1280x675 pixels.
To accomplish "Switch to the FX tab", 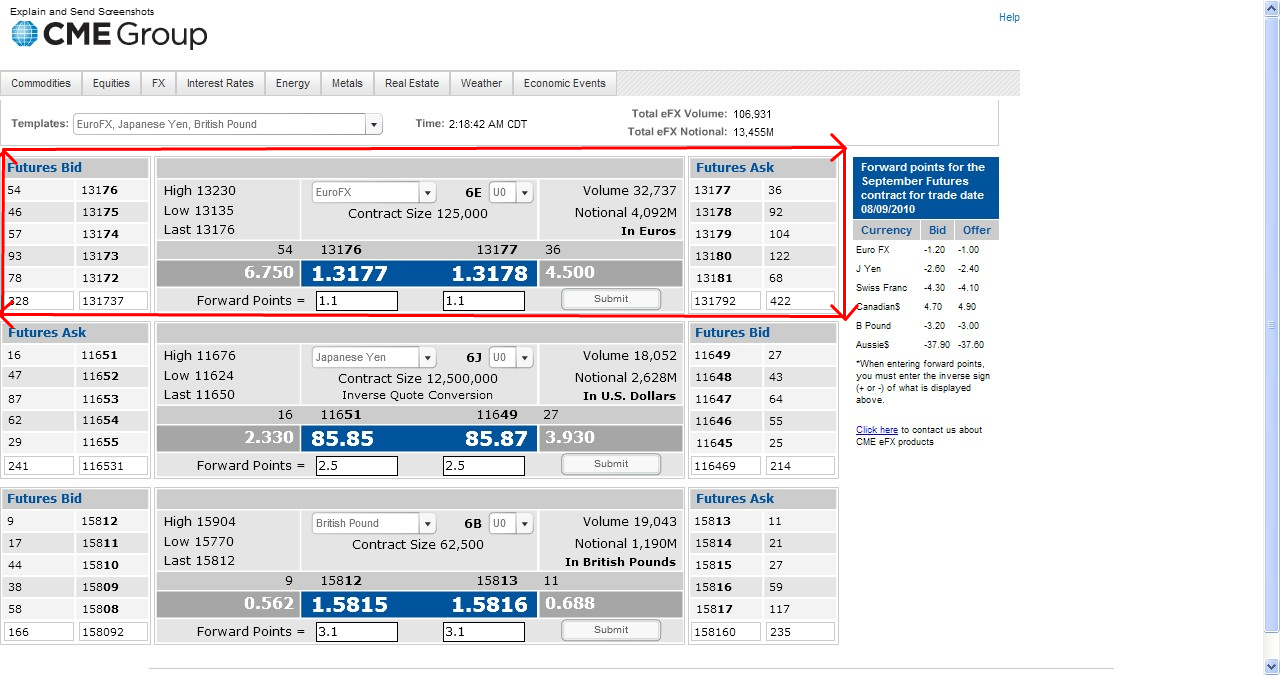I will (x=158, y=84).
